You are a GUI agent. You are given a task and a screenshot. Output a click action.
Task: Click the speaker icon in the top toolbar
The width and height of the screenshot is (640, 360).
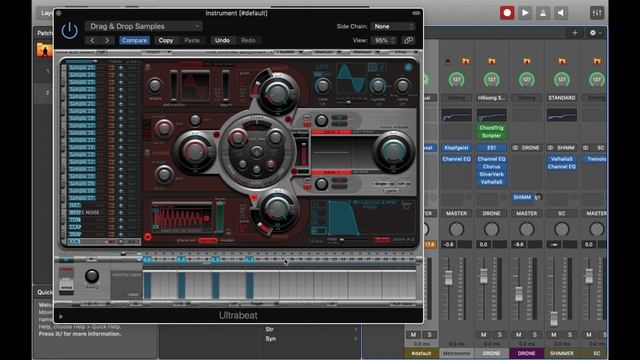(561, 13)
